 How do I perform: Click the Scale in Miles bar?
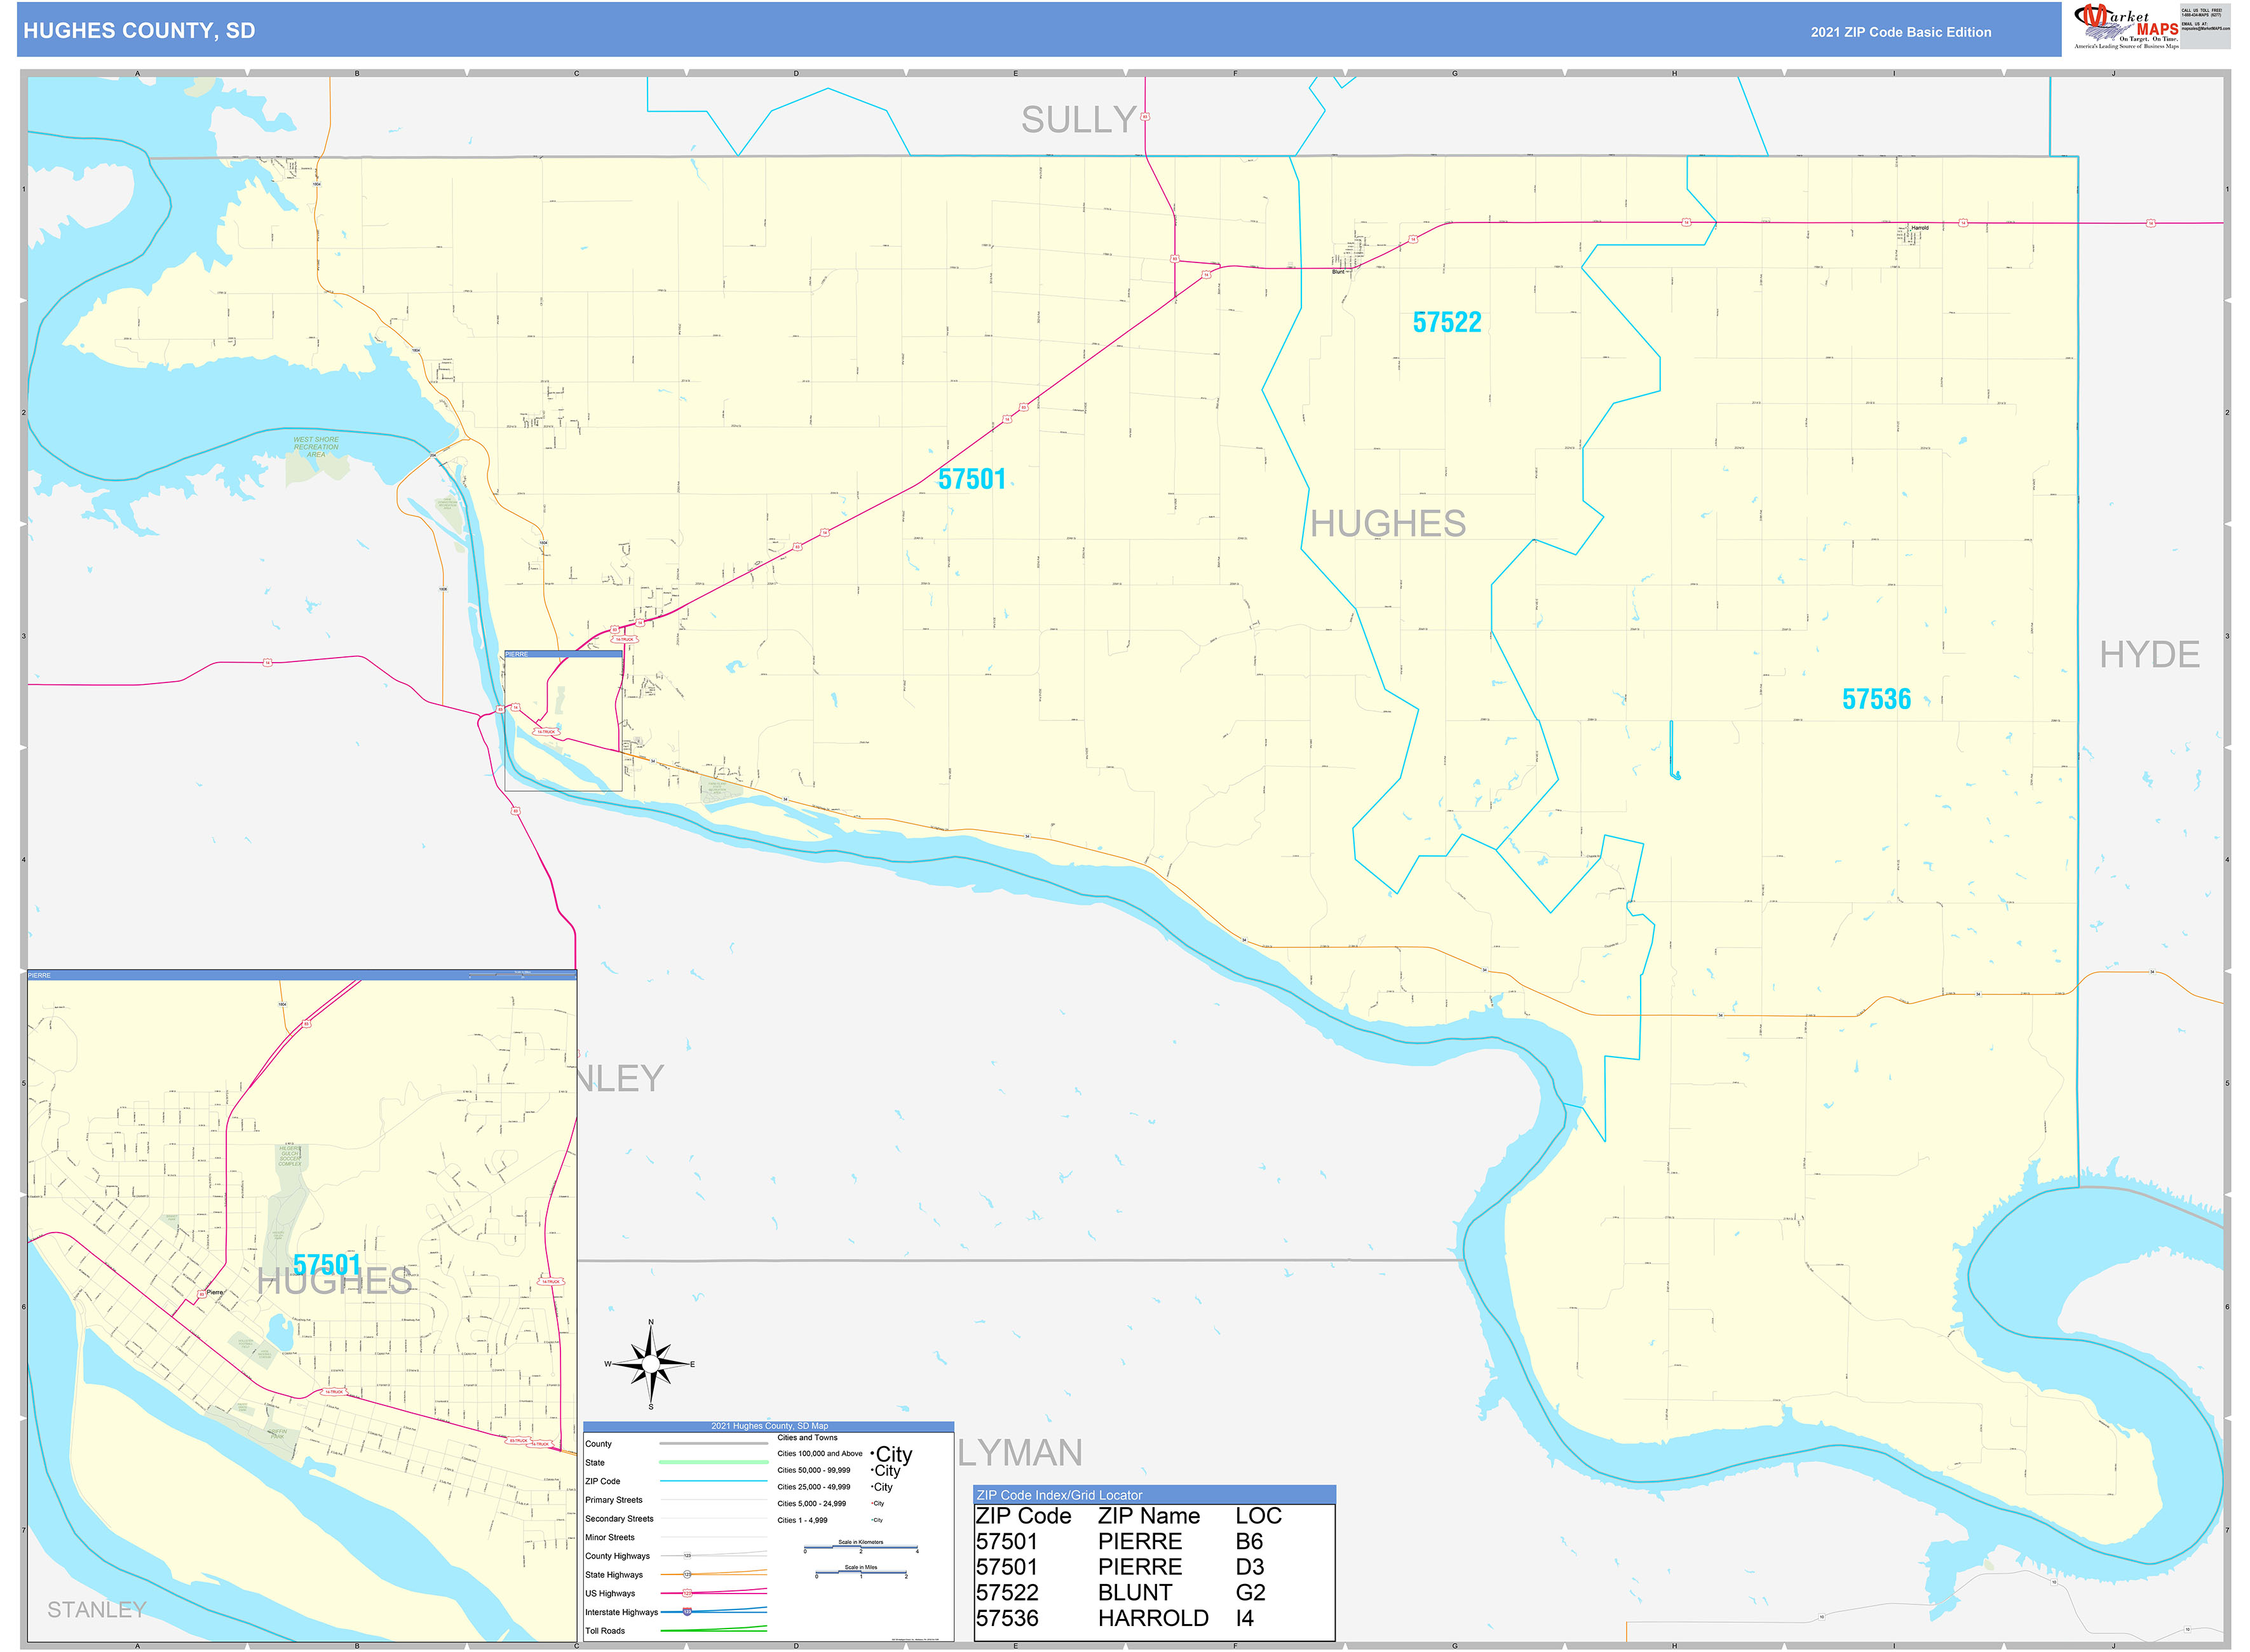click(861, 1573)
